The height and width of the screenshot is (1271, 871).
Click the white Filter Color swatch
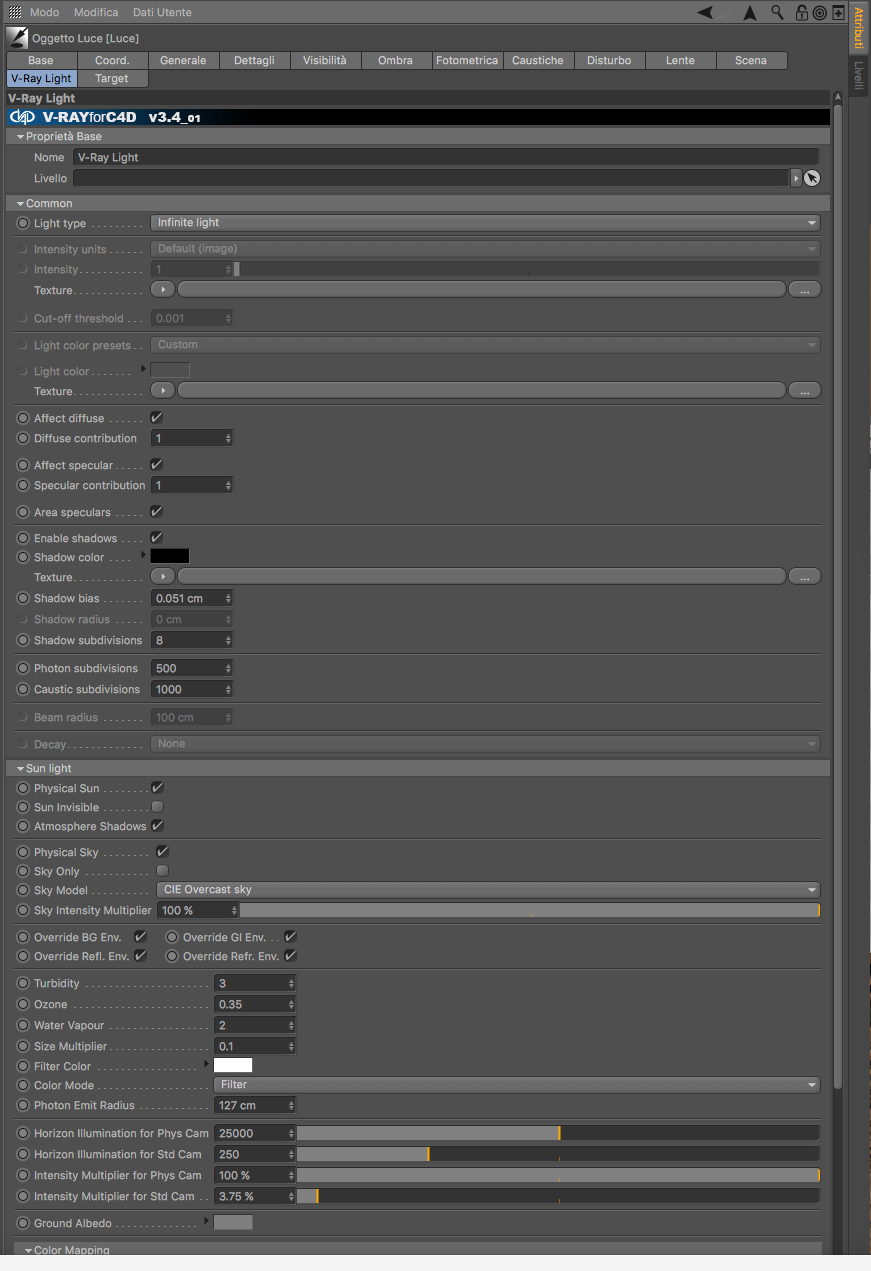[x=233, y=1065]
